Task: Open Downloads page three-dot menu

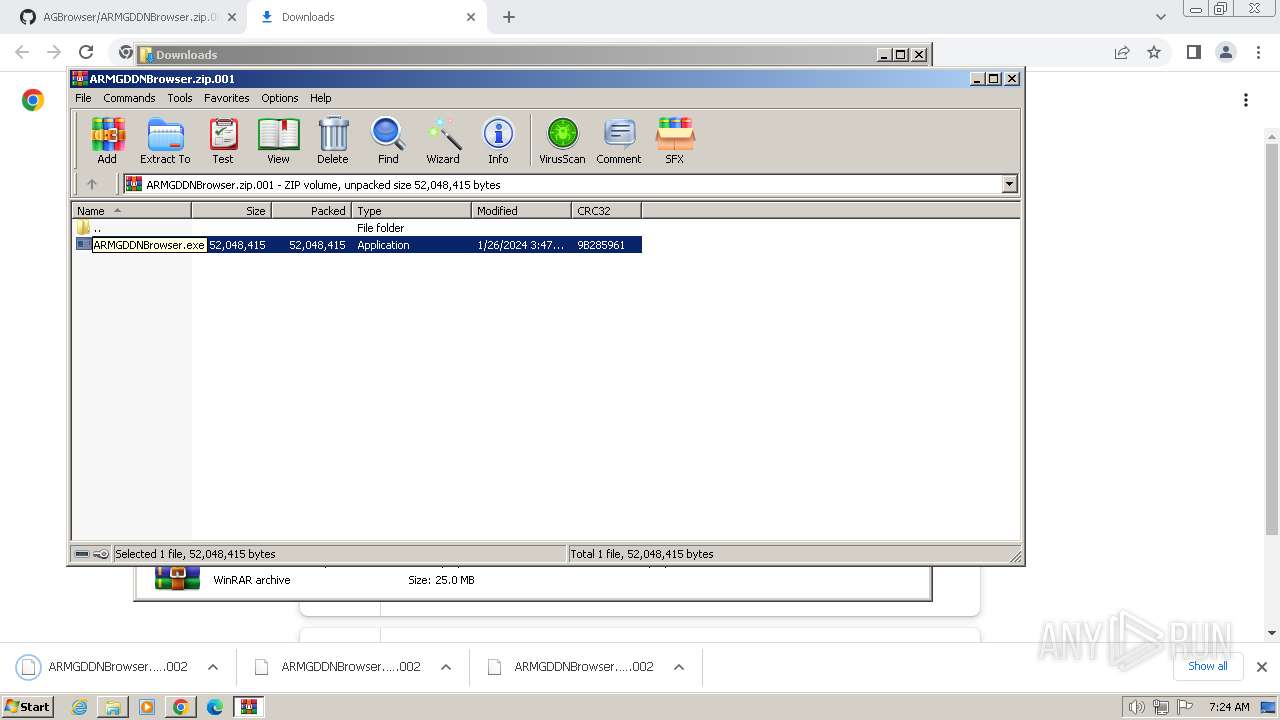Action: [1246, 100]
